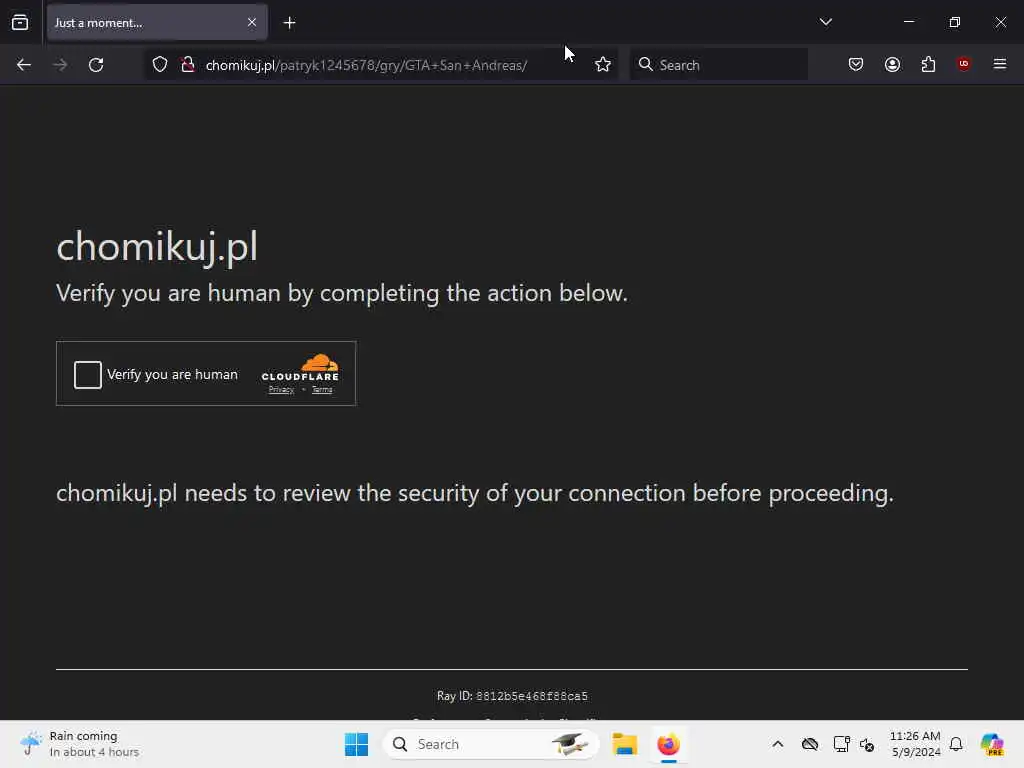Click the chomikuj.pl address bar URL

366,65
